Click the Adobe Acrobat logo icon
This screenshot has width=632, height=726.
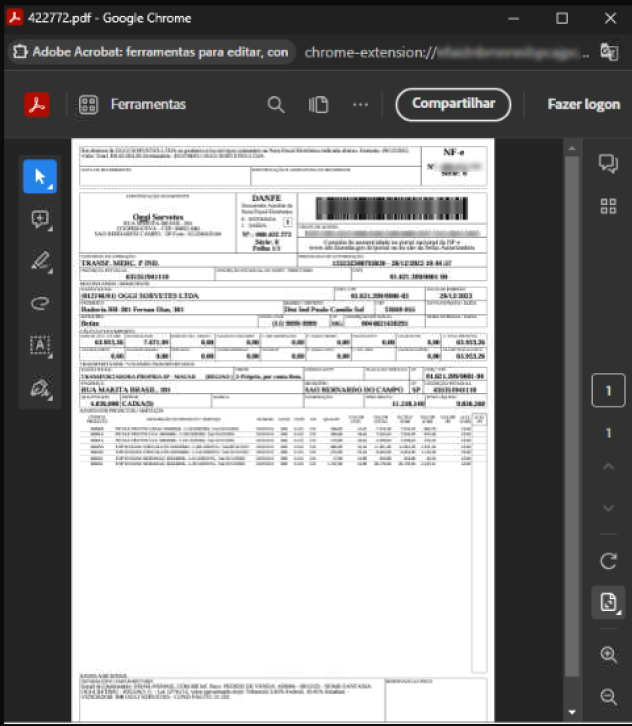37,104
